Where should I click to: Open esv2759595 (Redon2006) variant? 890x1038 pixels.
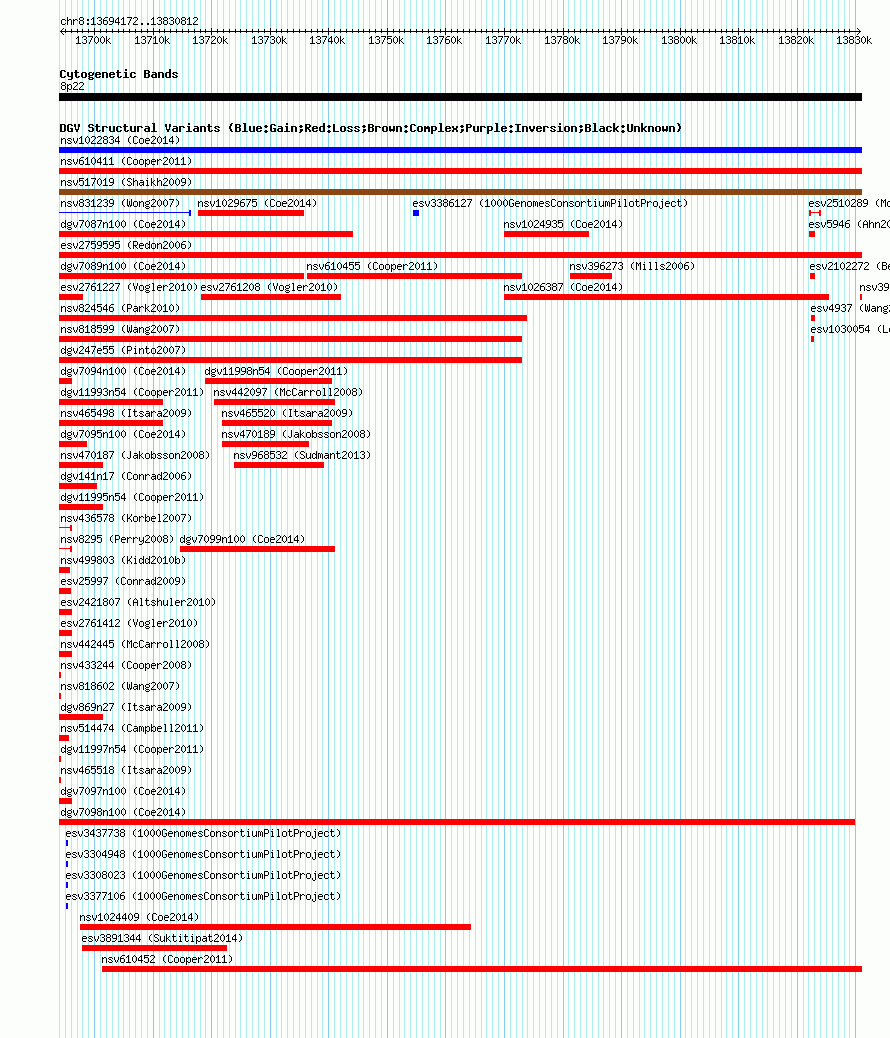pos(126,246)
